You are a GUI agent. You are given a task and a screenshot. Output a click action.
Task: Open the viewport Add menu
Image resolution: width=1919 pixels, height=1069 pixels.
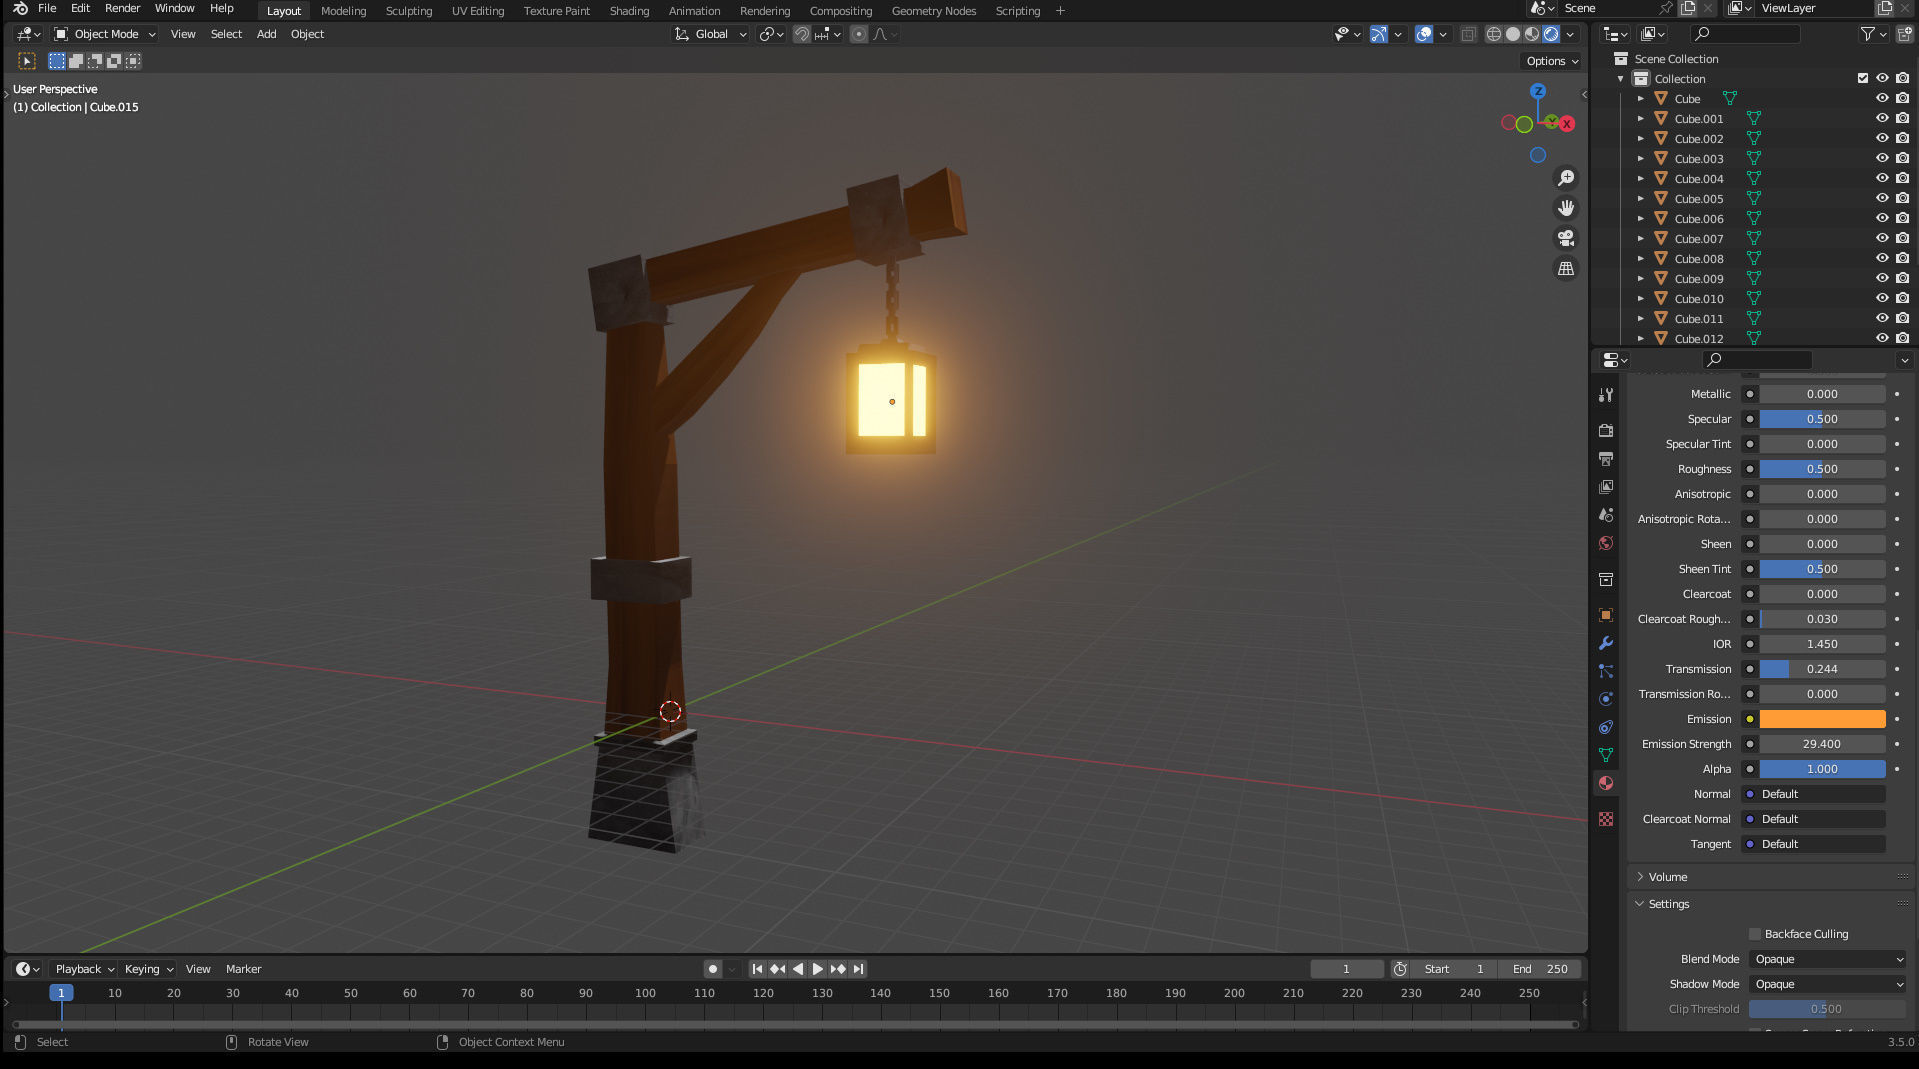pos(266,34)
